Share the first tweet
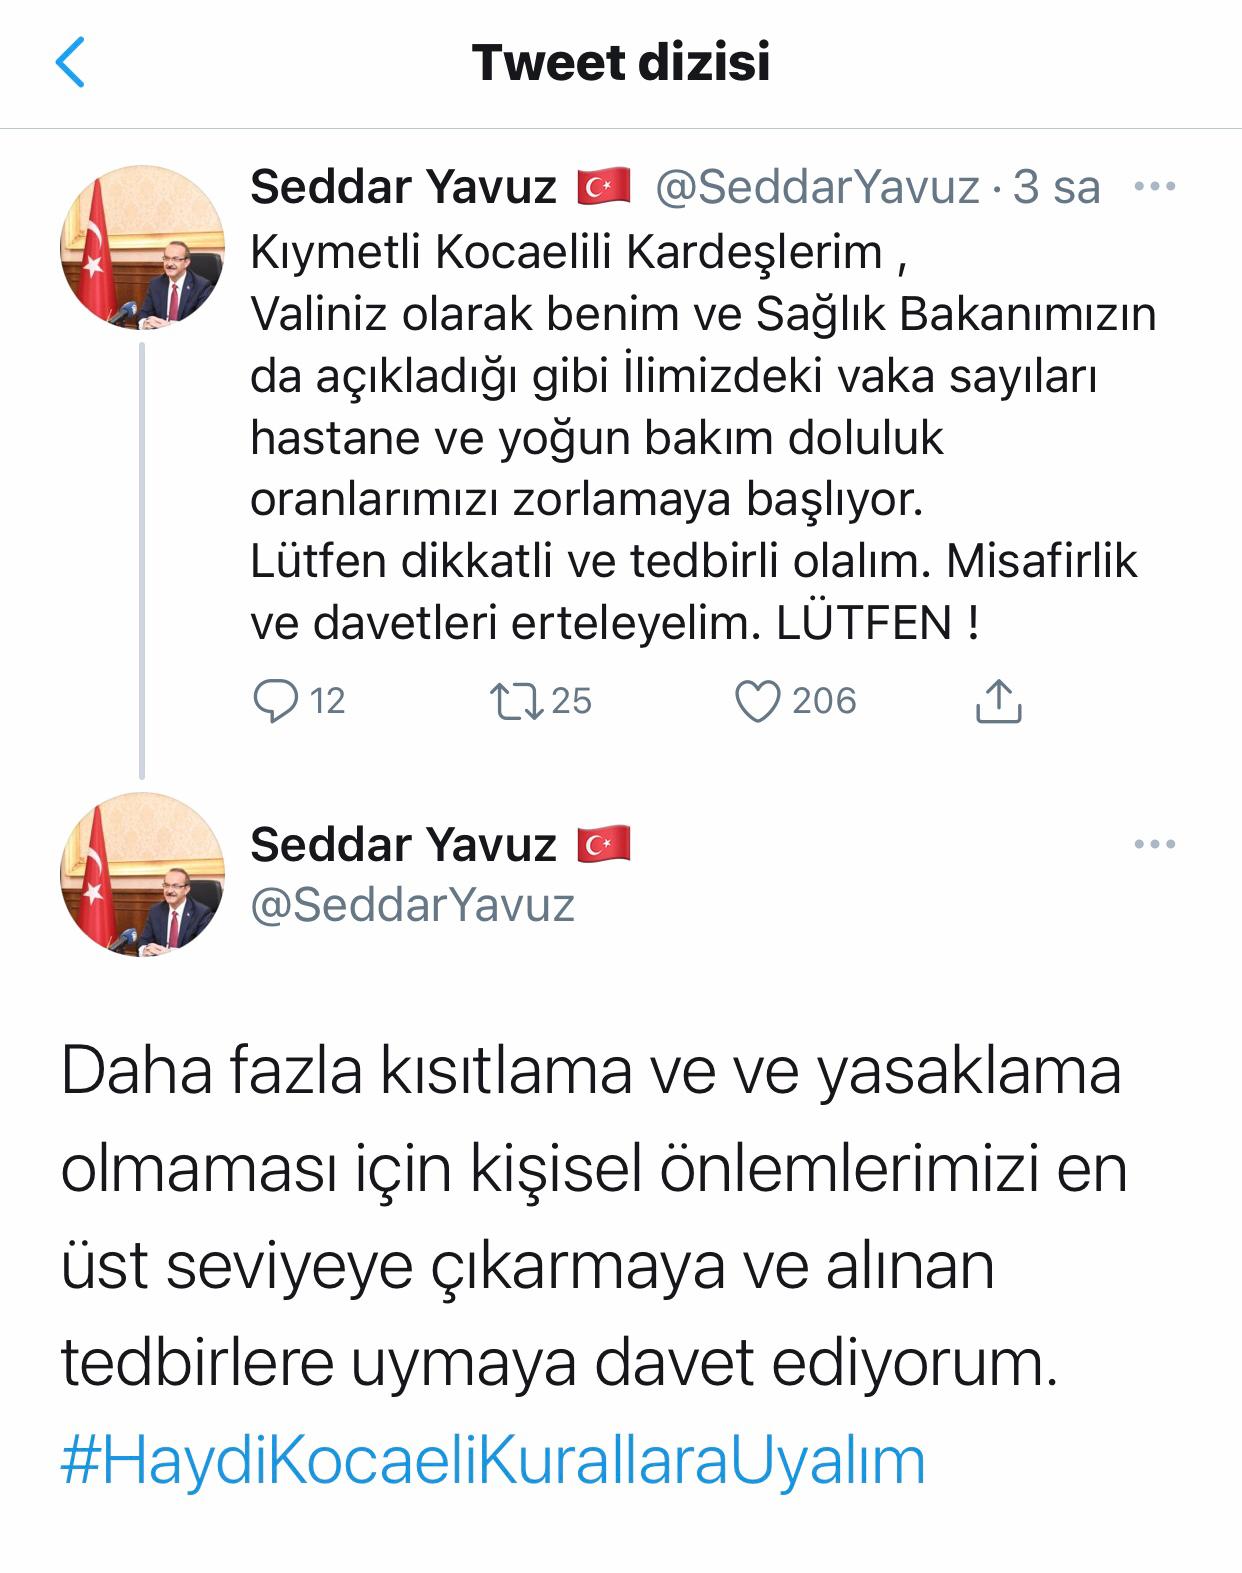This screenshot has width=1242, height=1573. click(997, 701)
